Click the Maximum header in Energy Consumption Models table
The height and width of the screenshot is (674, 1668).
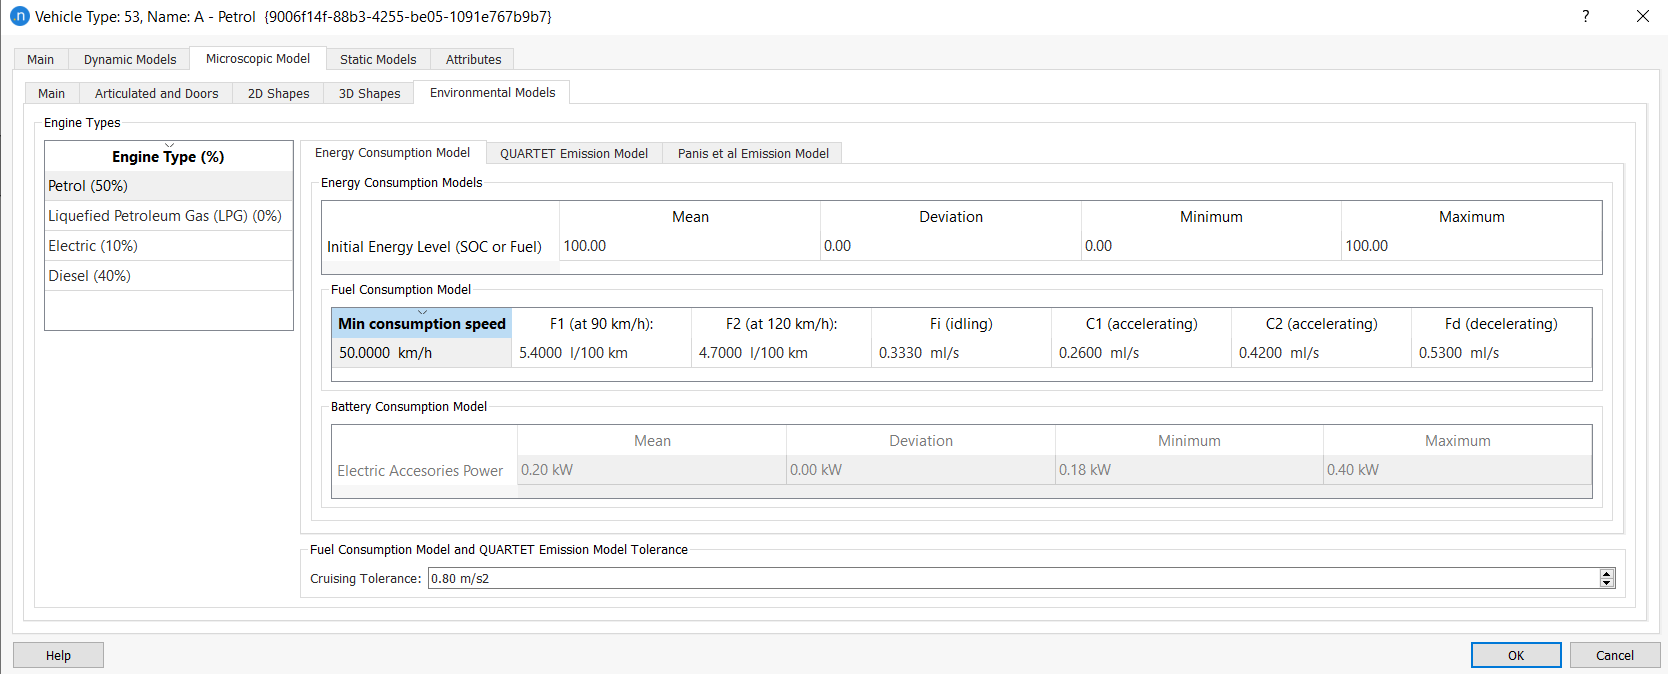point(1471,217)
